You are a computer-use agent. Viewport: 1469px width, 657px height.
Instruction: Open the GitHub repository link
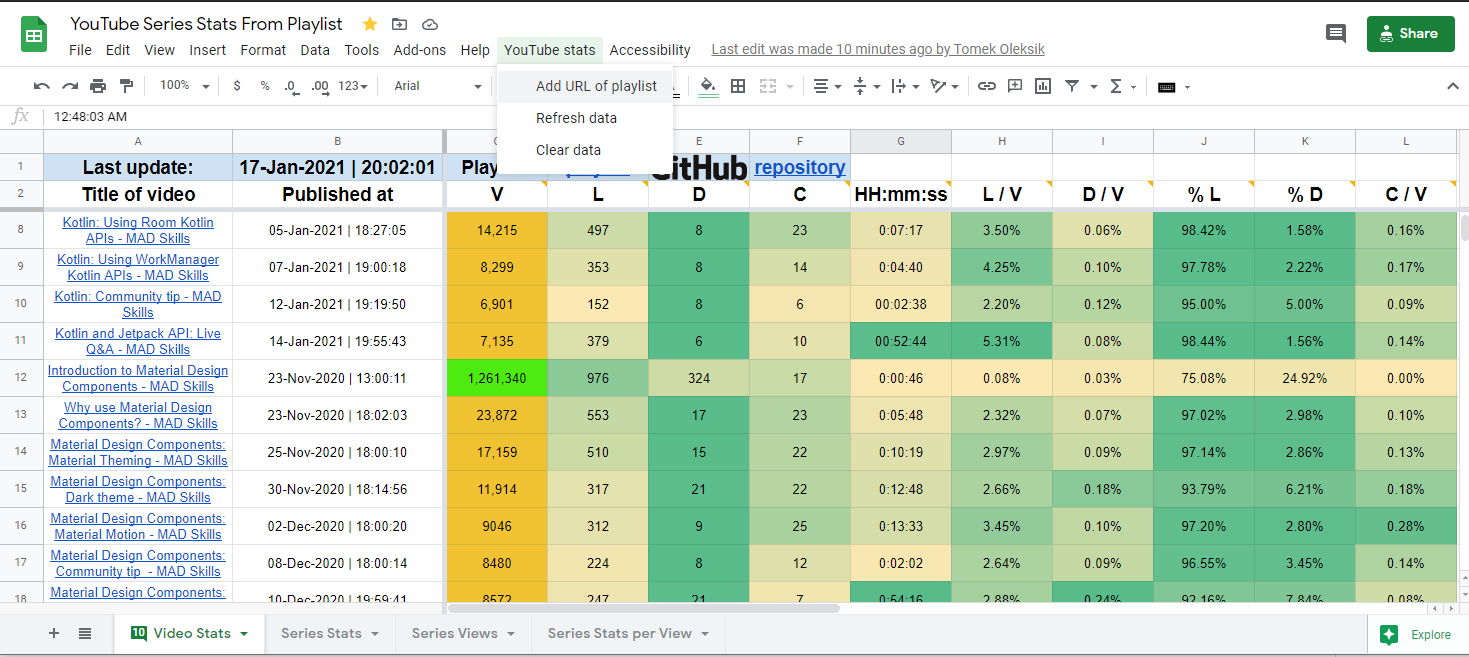pos(800,167)
